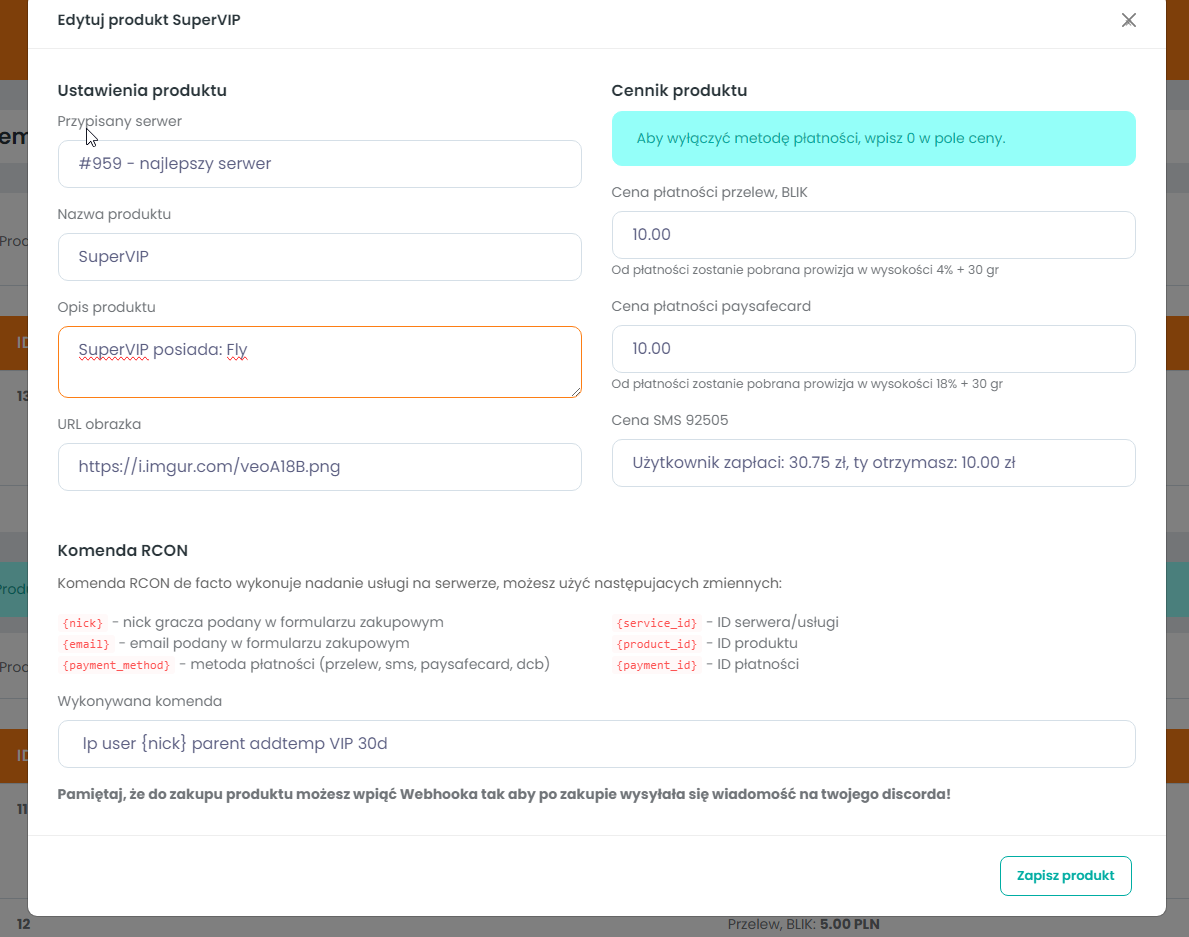Click the Opis produktu resize handle
The height and width of the screenshot is (937, 1189).
point(576,392)
